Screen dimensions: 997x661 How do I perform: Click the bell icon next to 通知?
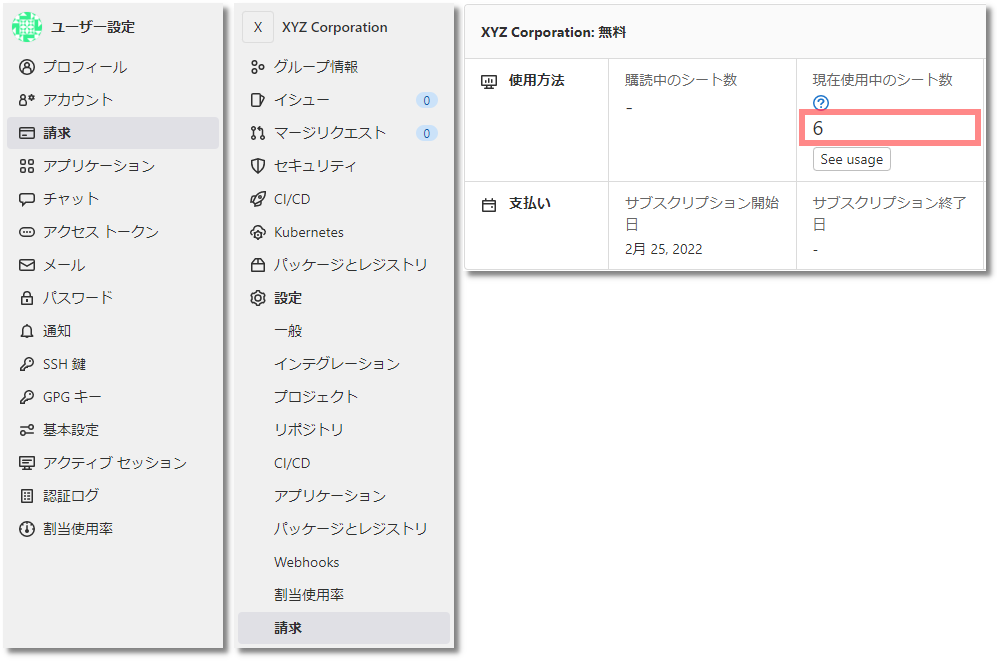27,331
